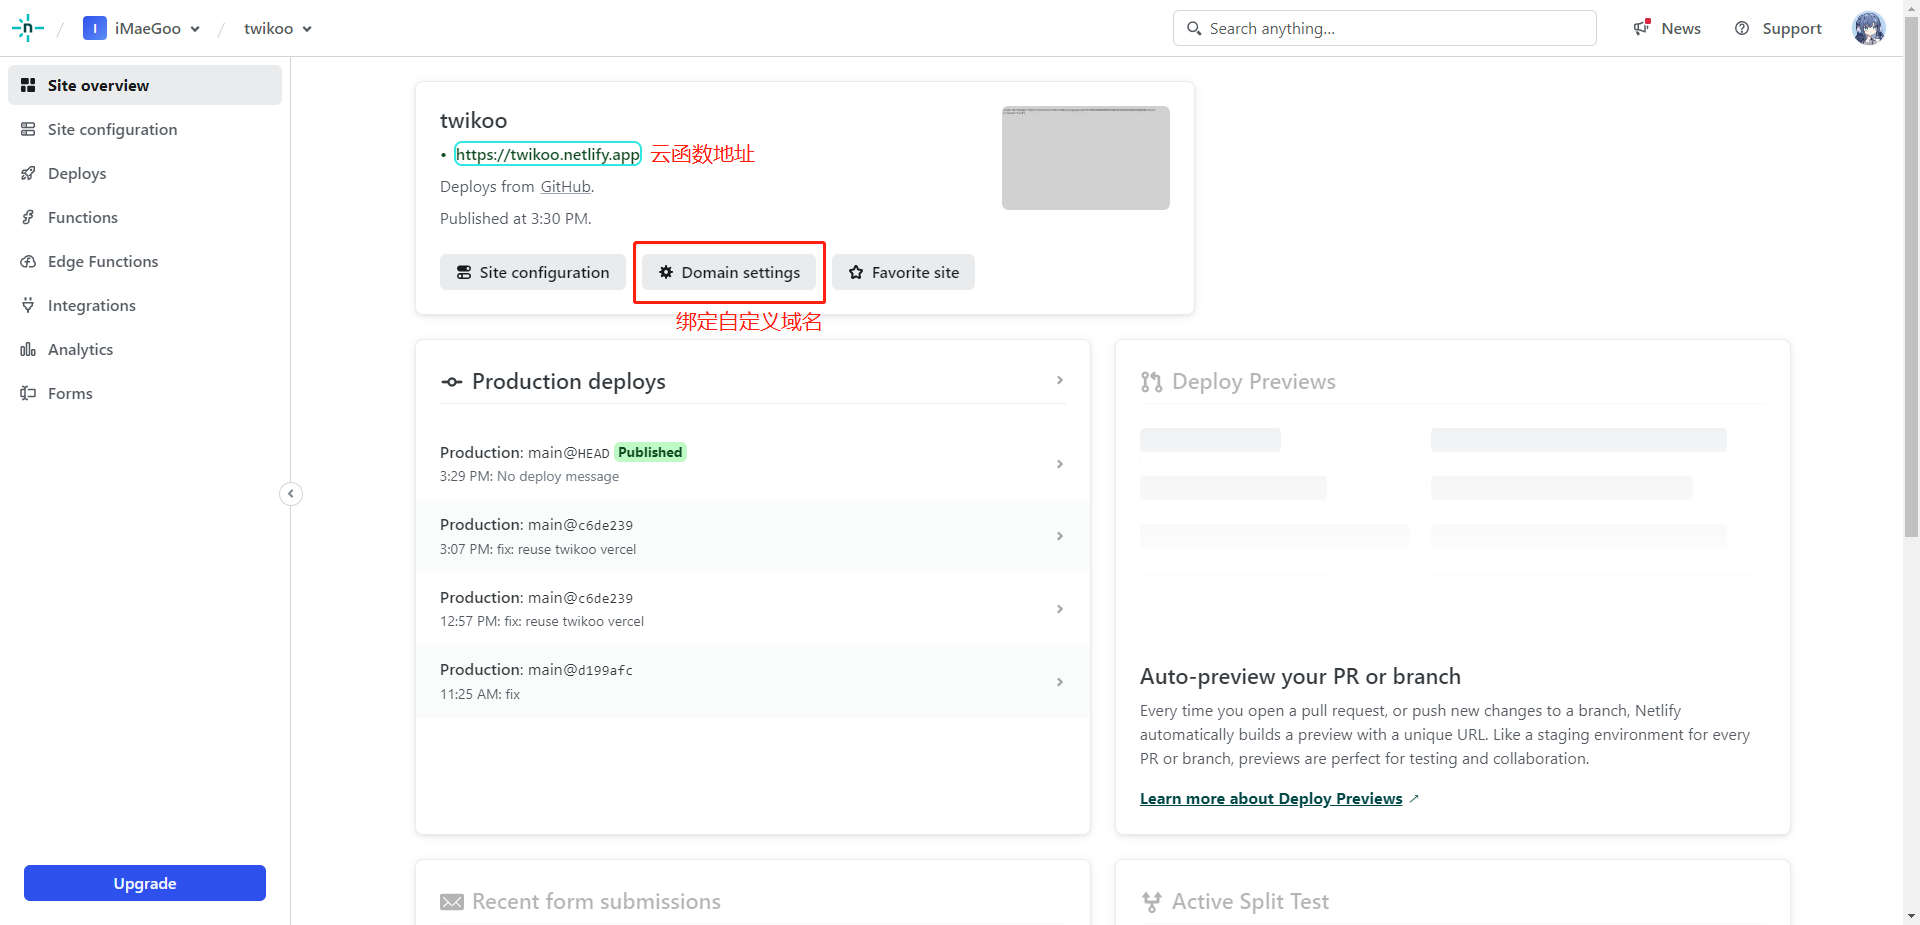The image size is (1920, 925).
Task: Expand the Production deploys header chevron
Action: pos(1059,381)
